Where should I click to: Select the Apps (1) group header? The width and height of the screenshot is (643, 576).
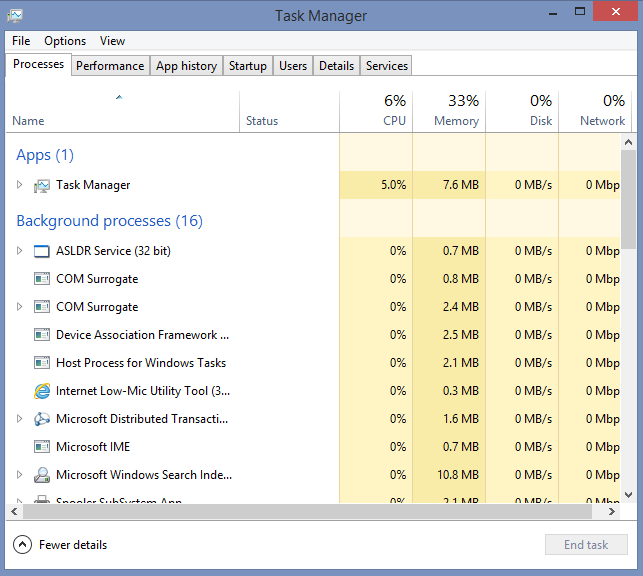45,155
